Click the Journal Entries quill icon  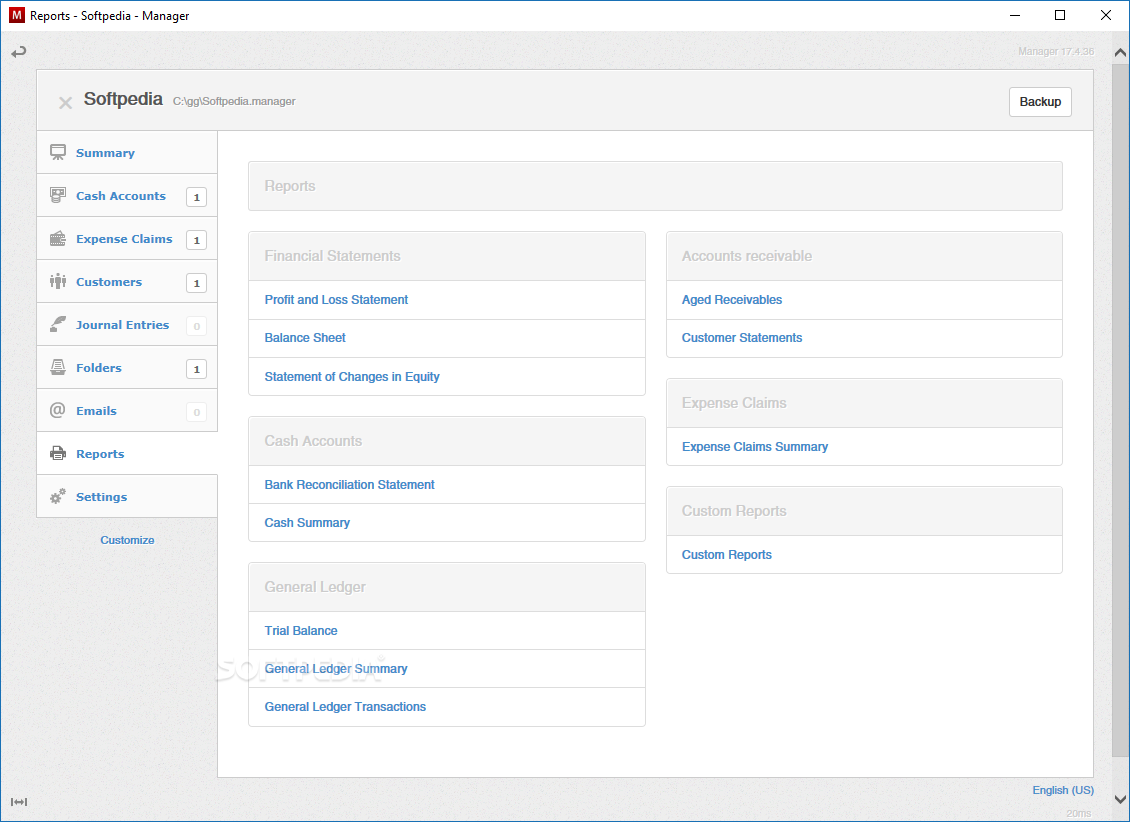(x=58, y=325)
